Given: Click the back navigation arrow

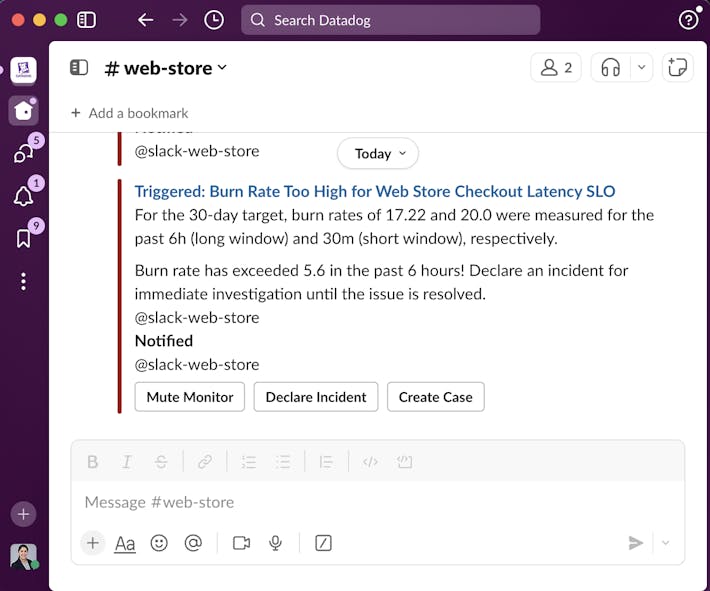Looking at the screenshot, I should (146, 20).
